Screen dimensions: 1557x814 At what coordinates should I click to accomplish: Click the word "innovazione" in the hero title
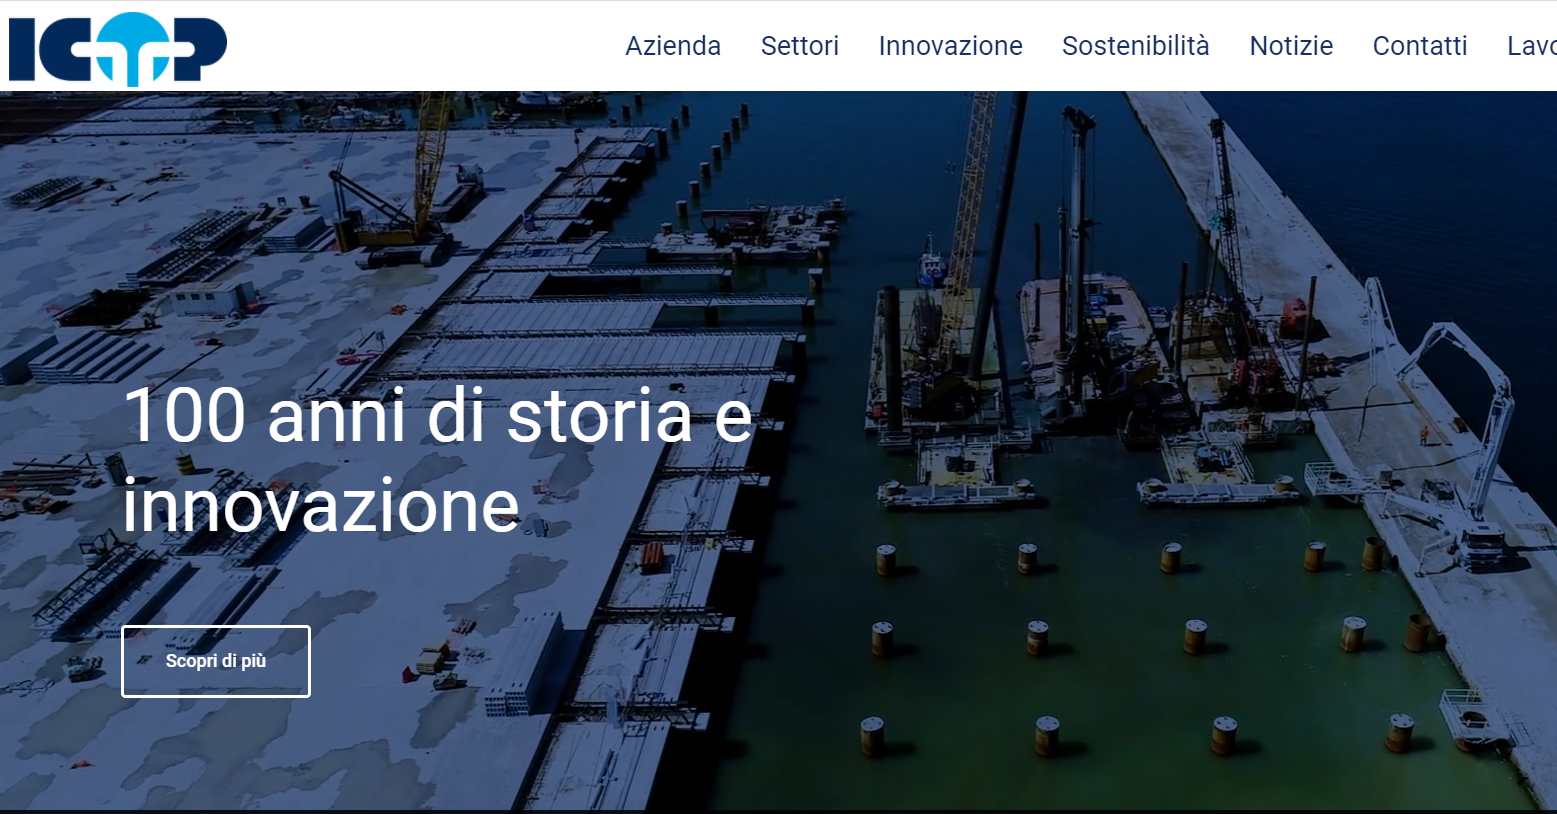[x=321, y=505]
